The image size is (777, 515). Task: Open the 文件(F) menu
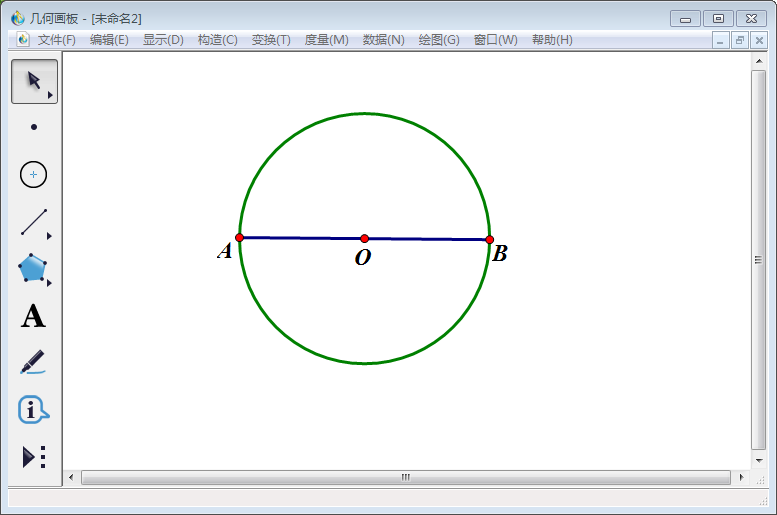57,40
